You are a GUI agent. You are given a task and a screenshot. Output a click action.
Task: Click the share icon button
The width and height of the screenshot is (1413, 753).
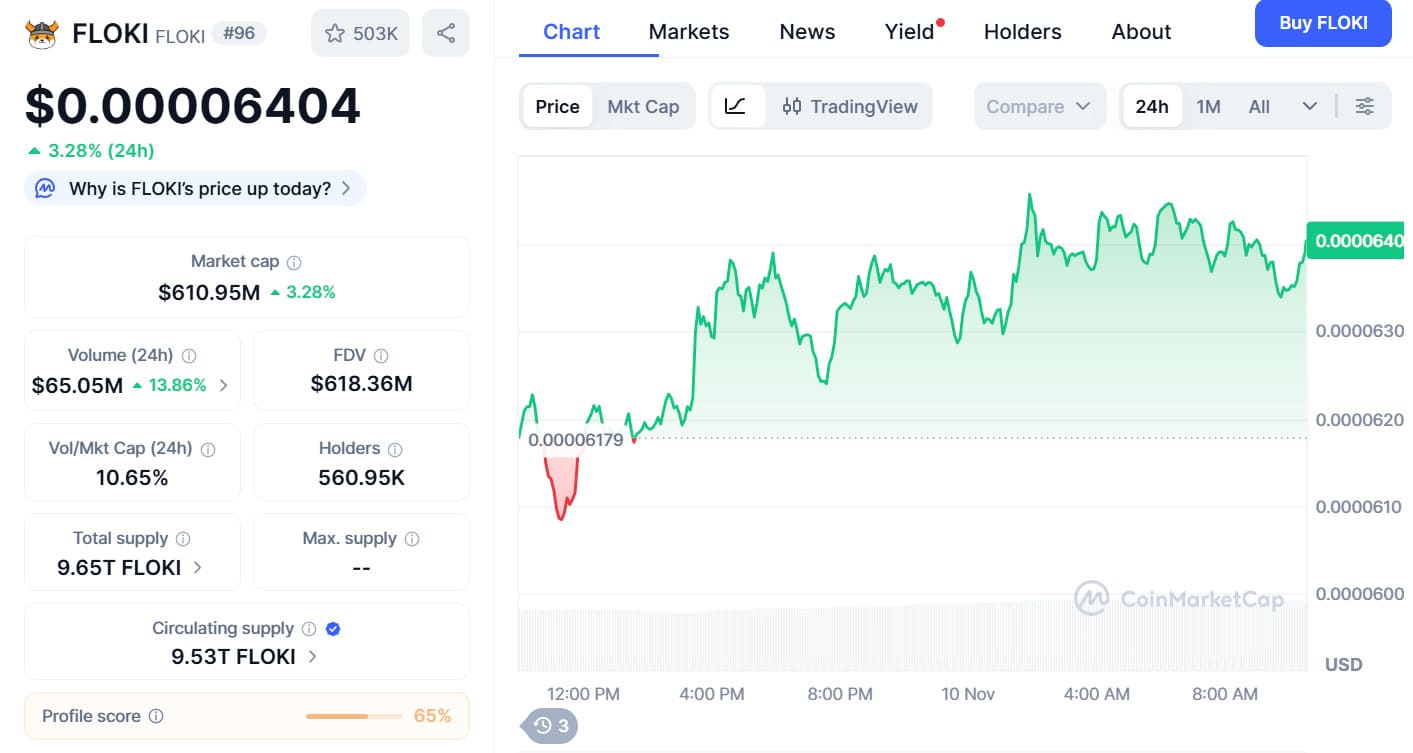446,33
